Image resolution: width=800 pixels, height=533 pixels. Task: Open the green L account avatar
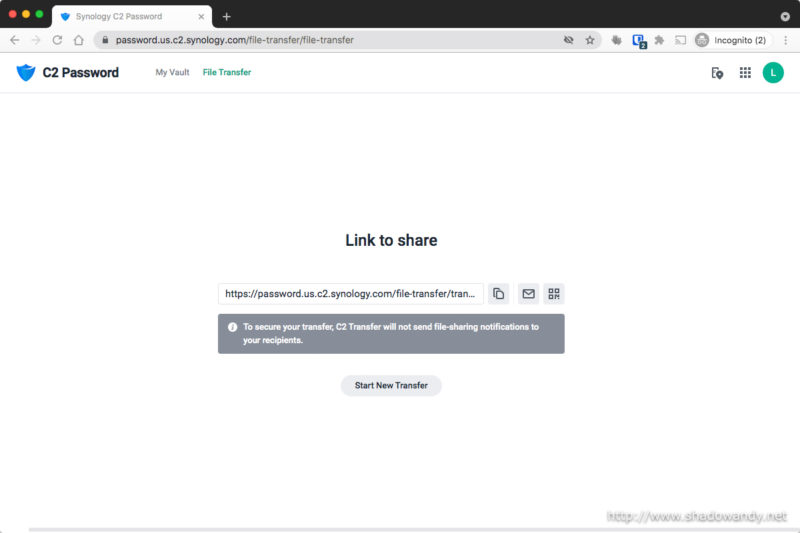[773, 73]
